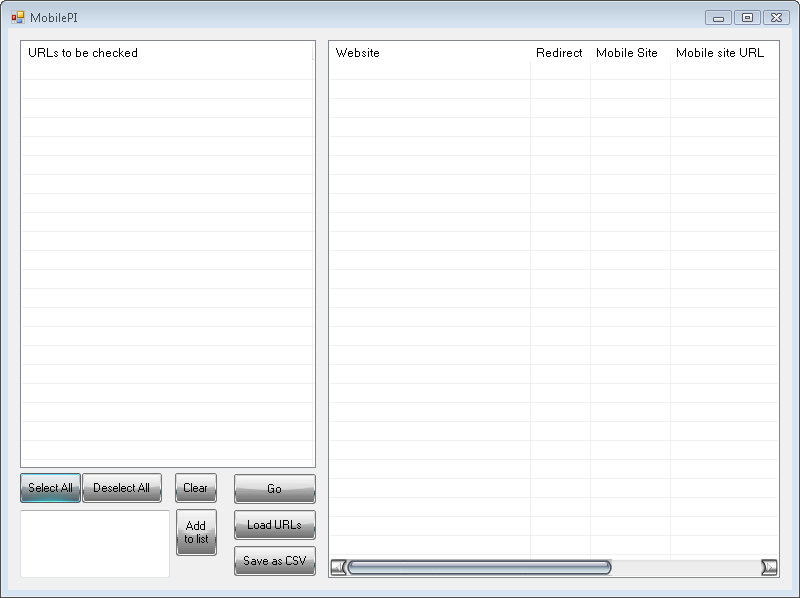800x598 pixels.
Task: Export results with Save as CSV
Action: [275, 561]
